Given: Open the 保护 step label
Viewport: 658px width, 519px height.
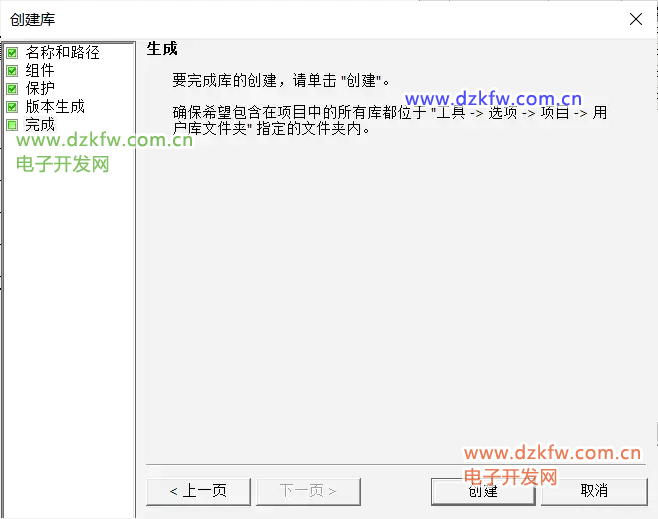Looking at the screenshot, I should (x=40, y=89).
